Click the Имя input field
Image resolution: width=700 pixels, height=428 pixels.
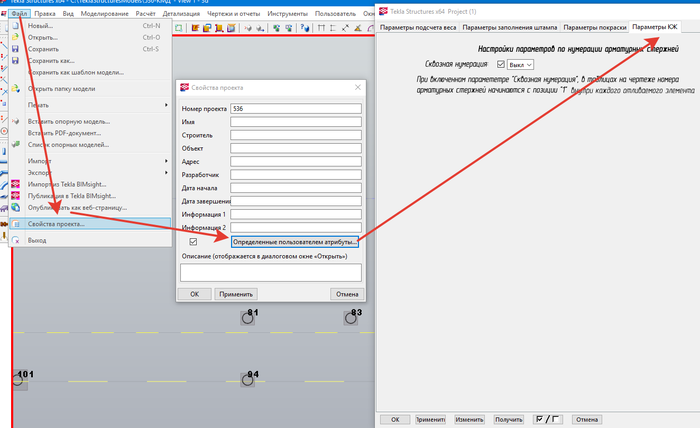[x=296, y=122]
